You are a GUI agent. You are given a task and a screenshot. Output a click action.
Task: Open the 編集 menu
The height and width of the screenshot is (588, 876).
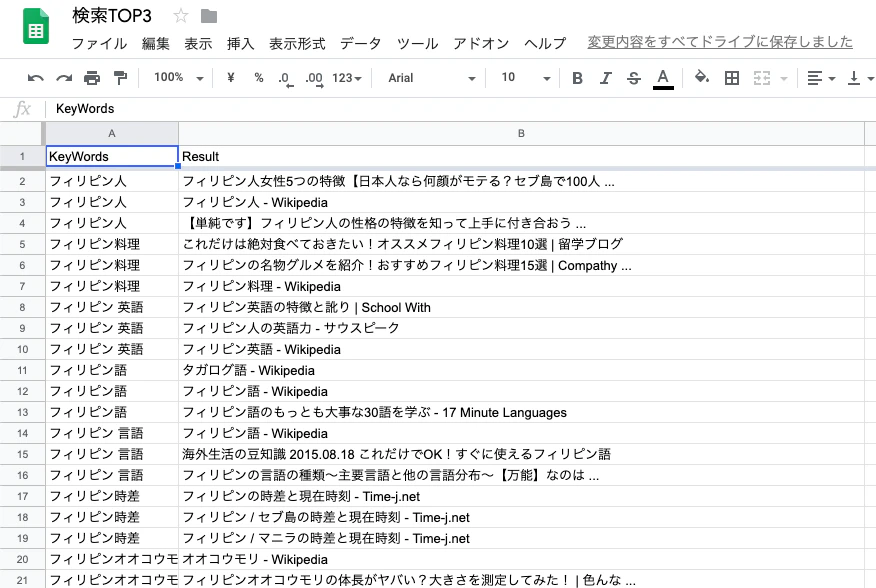pos(156,43)
